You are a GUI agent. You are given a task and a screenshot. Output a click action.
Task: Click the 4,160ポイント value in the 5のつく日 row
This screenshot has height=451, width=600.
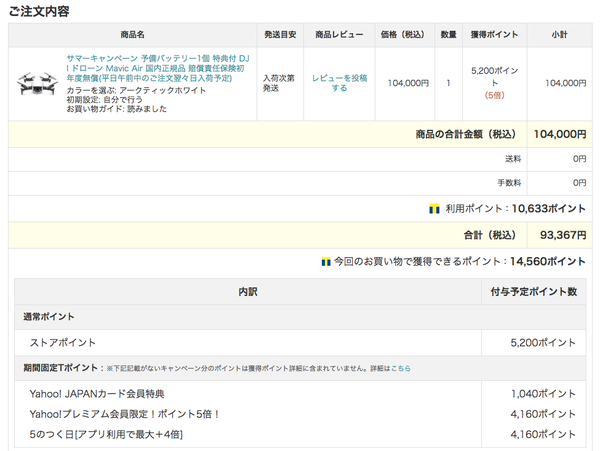coord(543,435)
